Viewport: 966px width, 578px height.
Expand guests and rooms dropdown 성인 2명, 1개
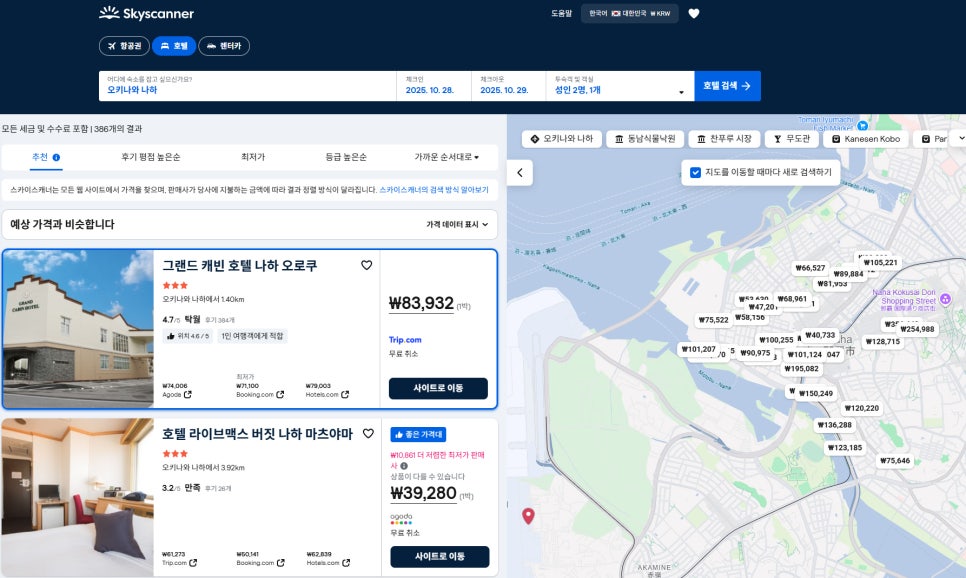(x=620, y=86)
